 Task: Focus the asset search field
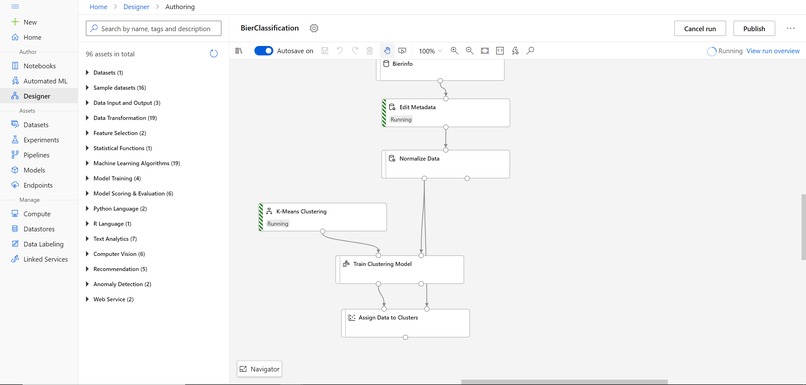[x=154, y=29]
